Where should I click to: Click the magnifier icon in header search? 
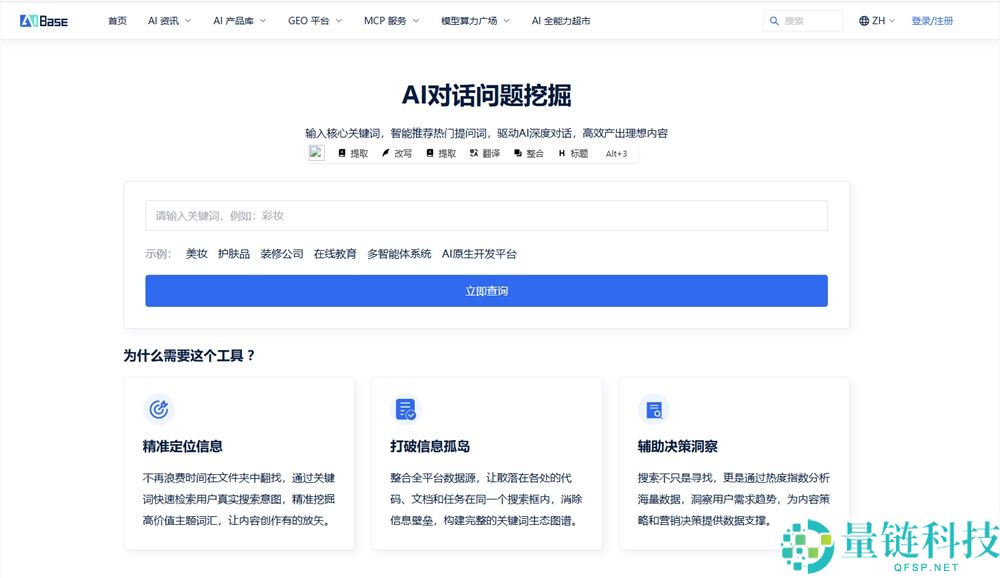pyautogui.click(x=774, y=21)
